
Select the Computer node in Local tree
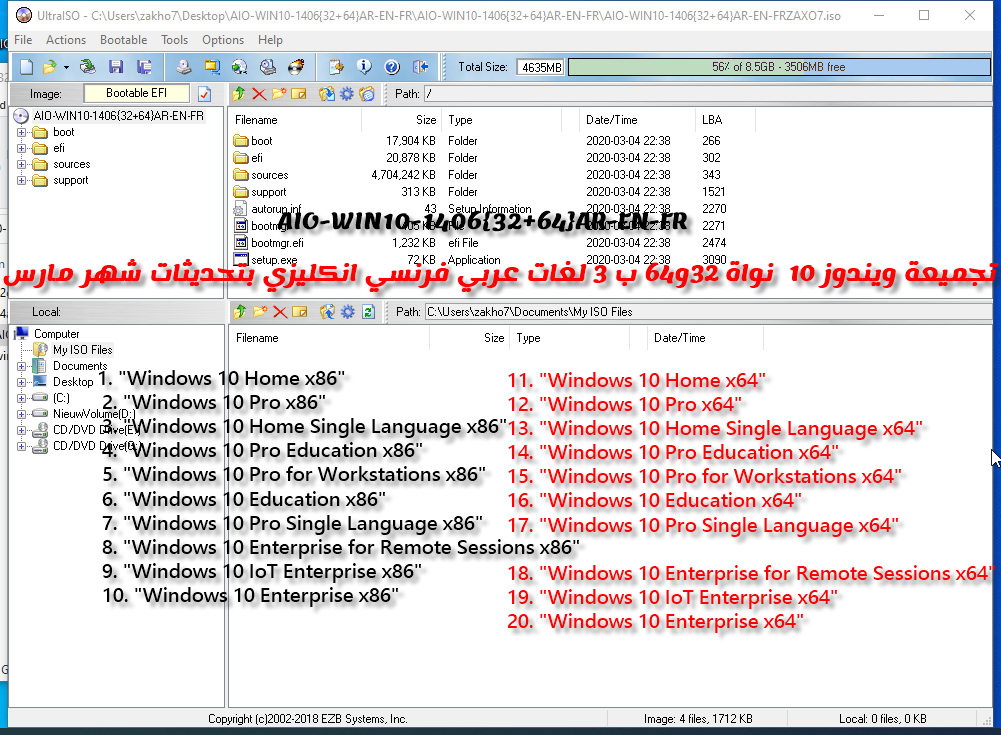(x=56, y=333)
